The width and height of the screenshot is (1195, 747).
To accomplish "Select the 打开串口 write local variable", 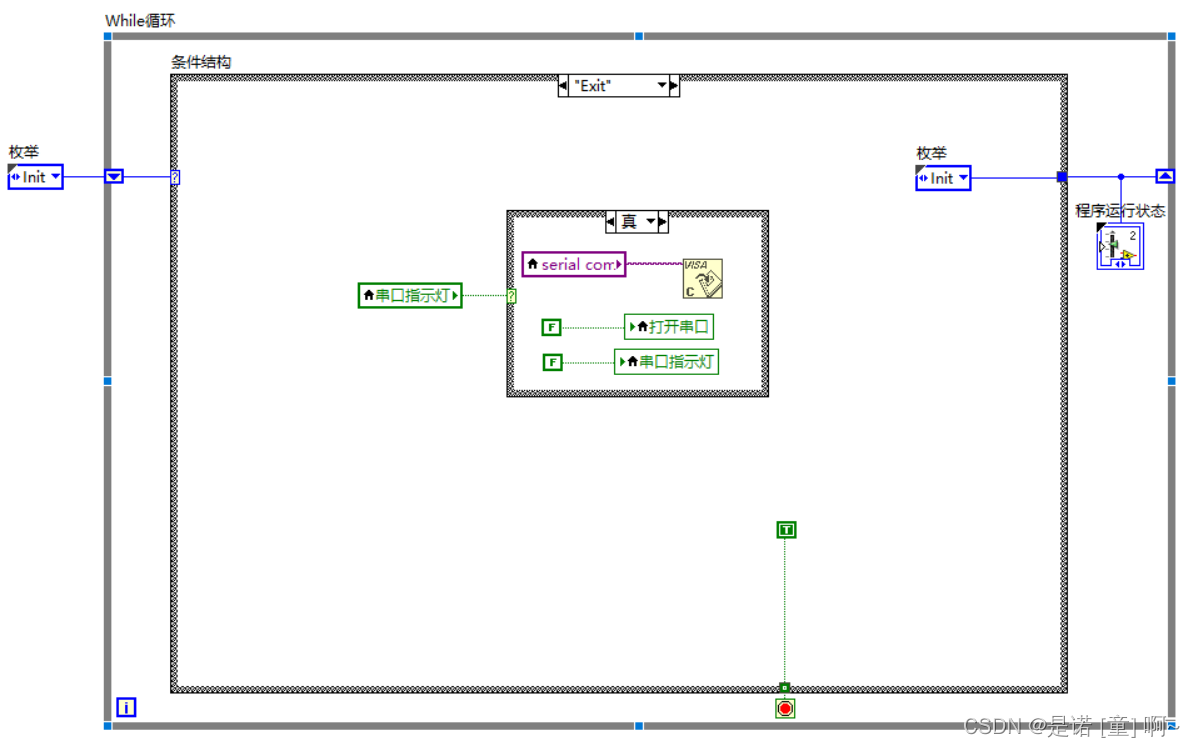I will click(x=668, y=327).
